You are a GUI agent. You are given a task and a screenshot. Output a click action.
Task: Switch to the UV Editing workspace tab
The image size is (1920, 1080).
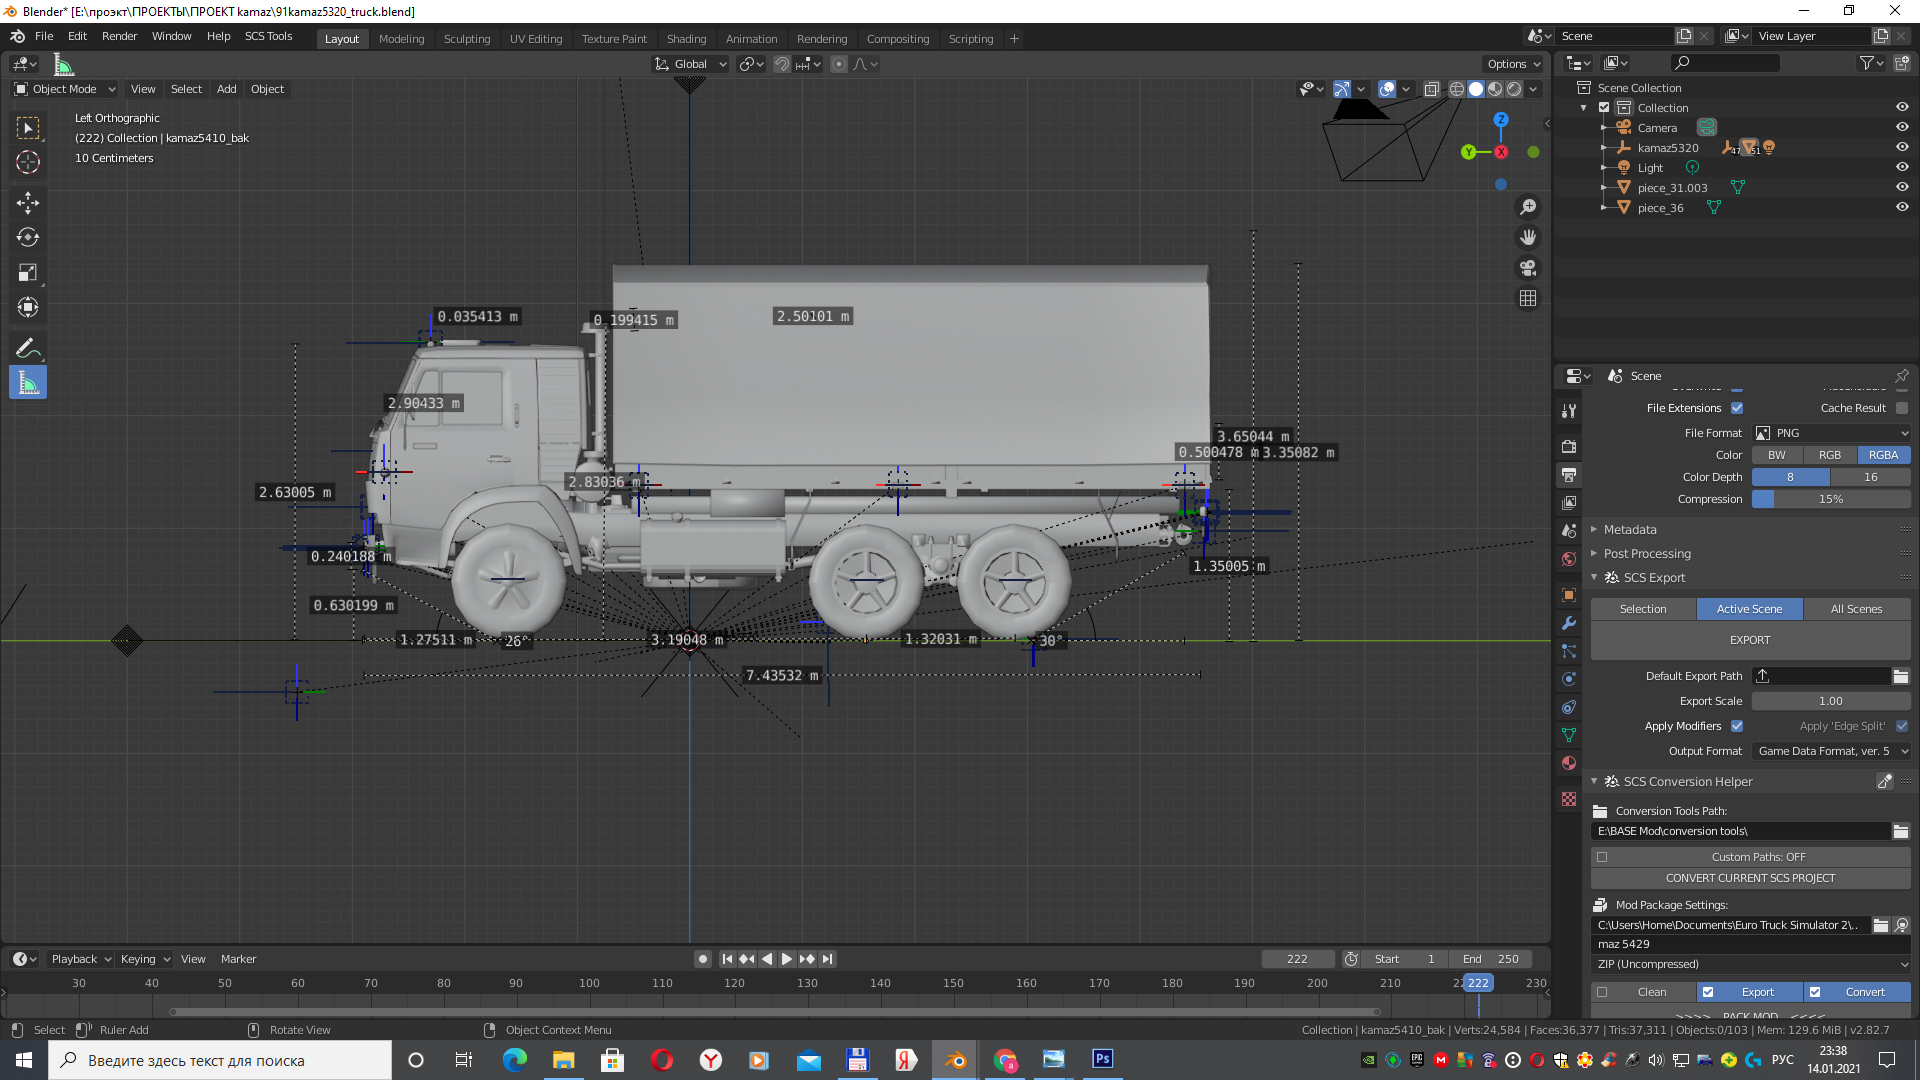tap(535, 39)
